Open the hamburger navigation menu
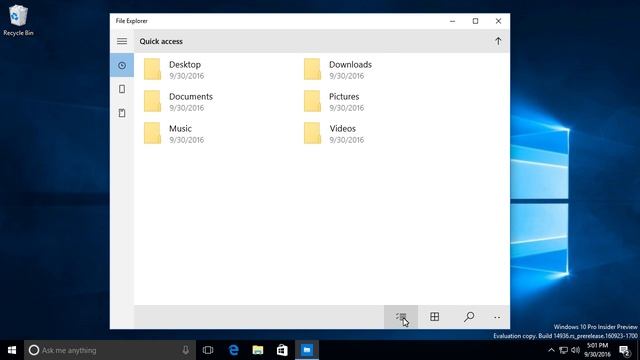 pos(122,41)
